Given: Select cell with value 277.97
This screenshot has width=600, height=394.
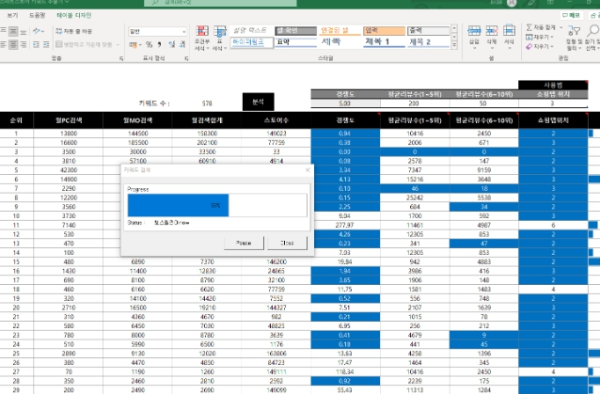Looking at the screenshot, I should coord(345,225).
